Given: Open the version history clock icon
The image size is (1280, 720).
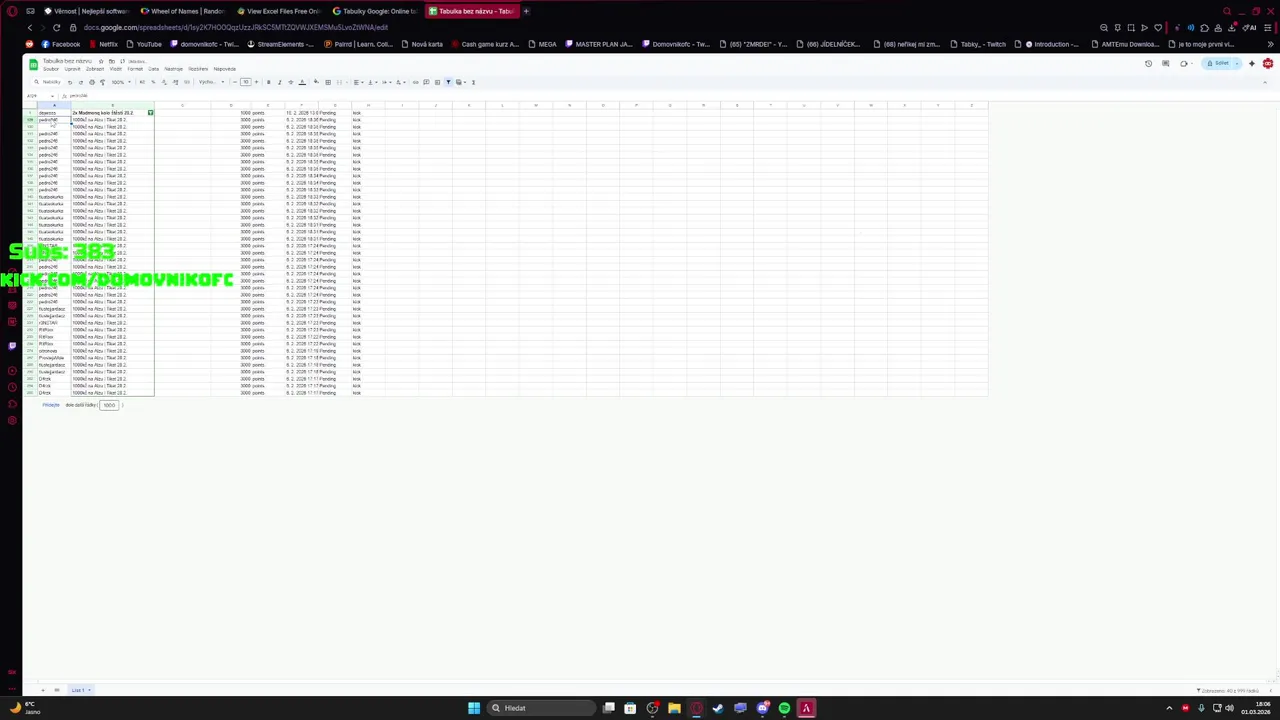Looking at the screenshot, I should coord(1148,63).
